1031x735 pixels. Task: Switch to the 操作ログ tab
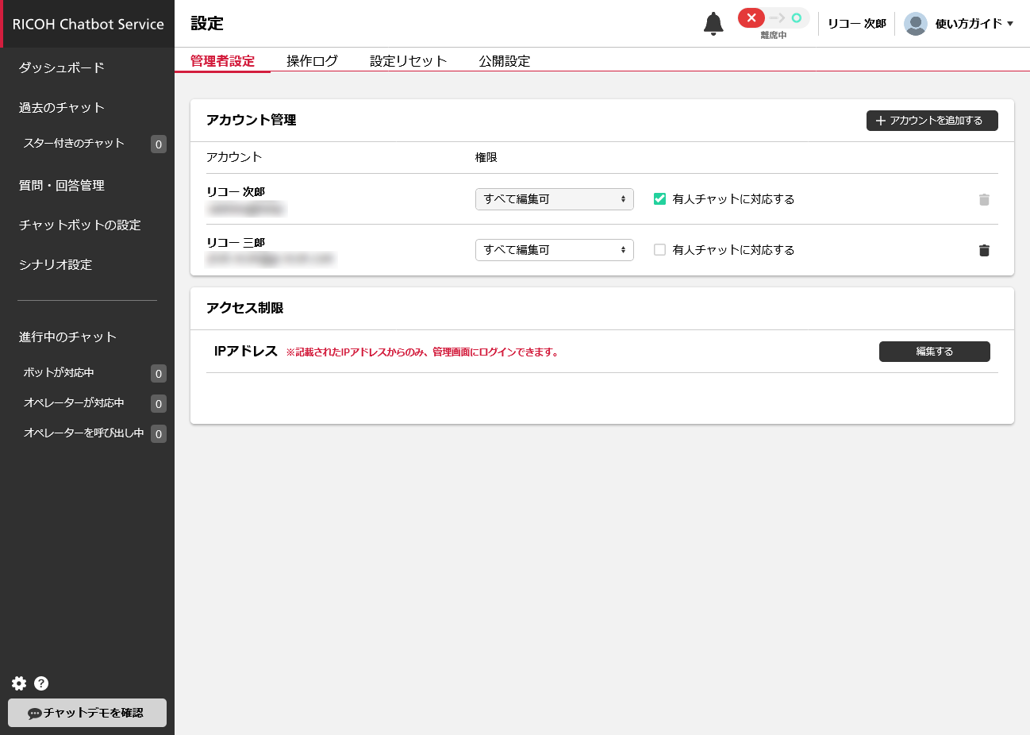coord(312,61)
